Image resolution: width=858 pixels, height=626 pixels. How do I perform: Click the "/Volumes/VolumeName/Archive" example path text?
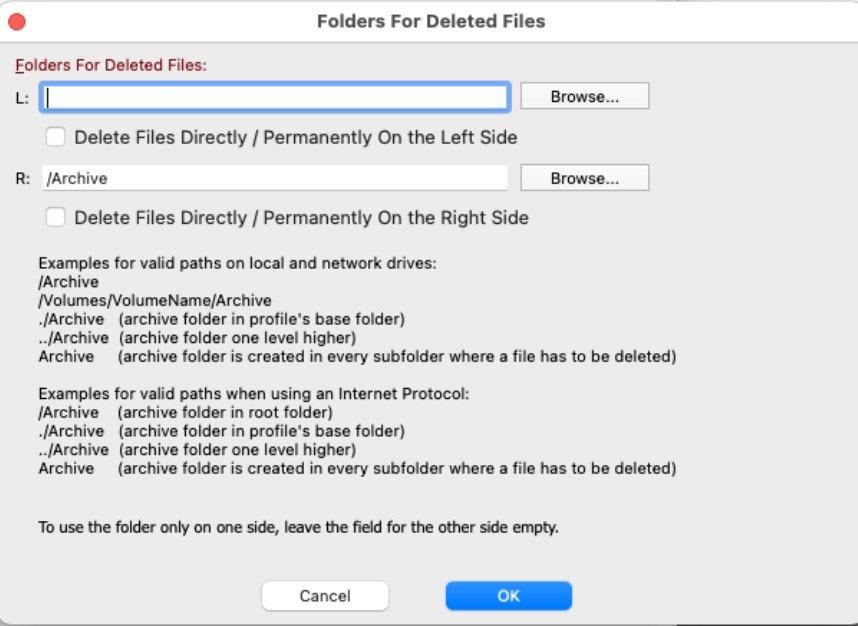coord(154,300)
